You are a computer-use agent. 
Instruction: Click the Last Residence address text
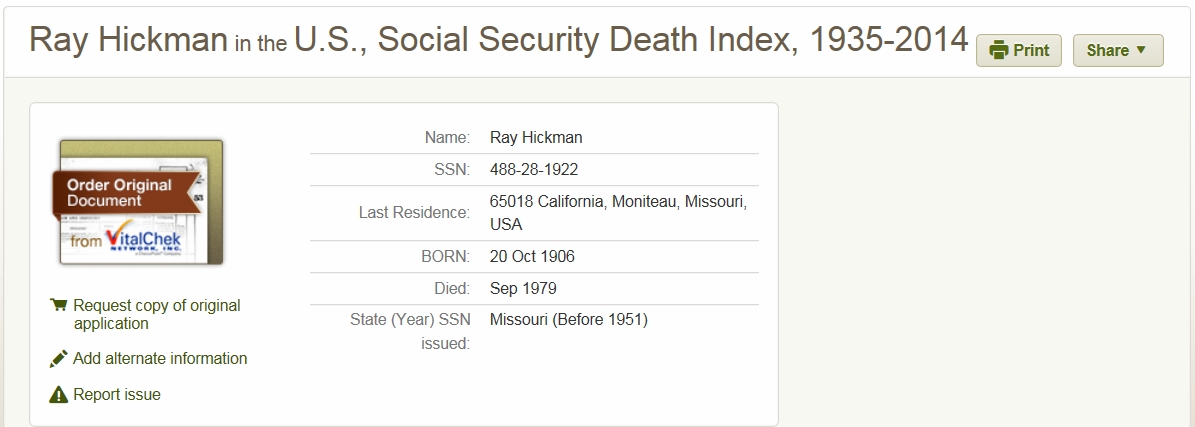pos(618,212)
